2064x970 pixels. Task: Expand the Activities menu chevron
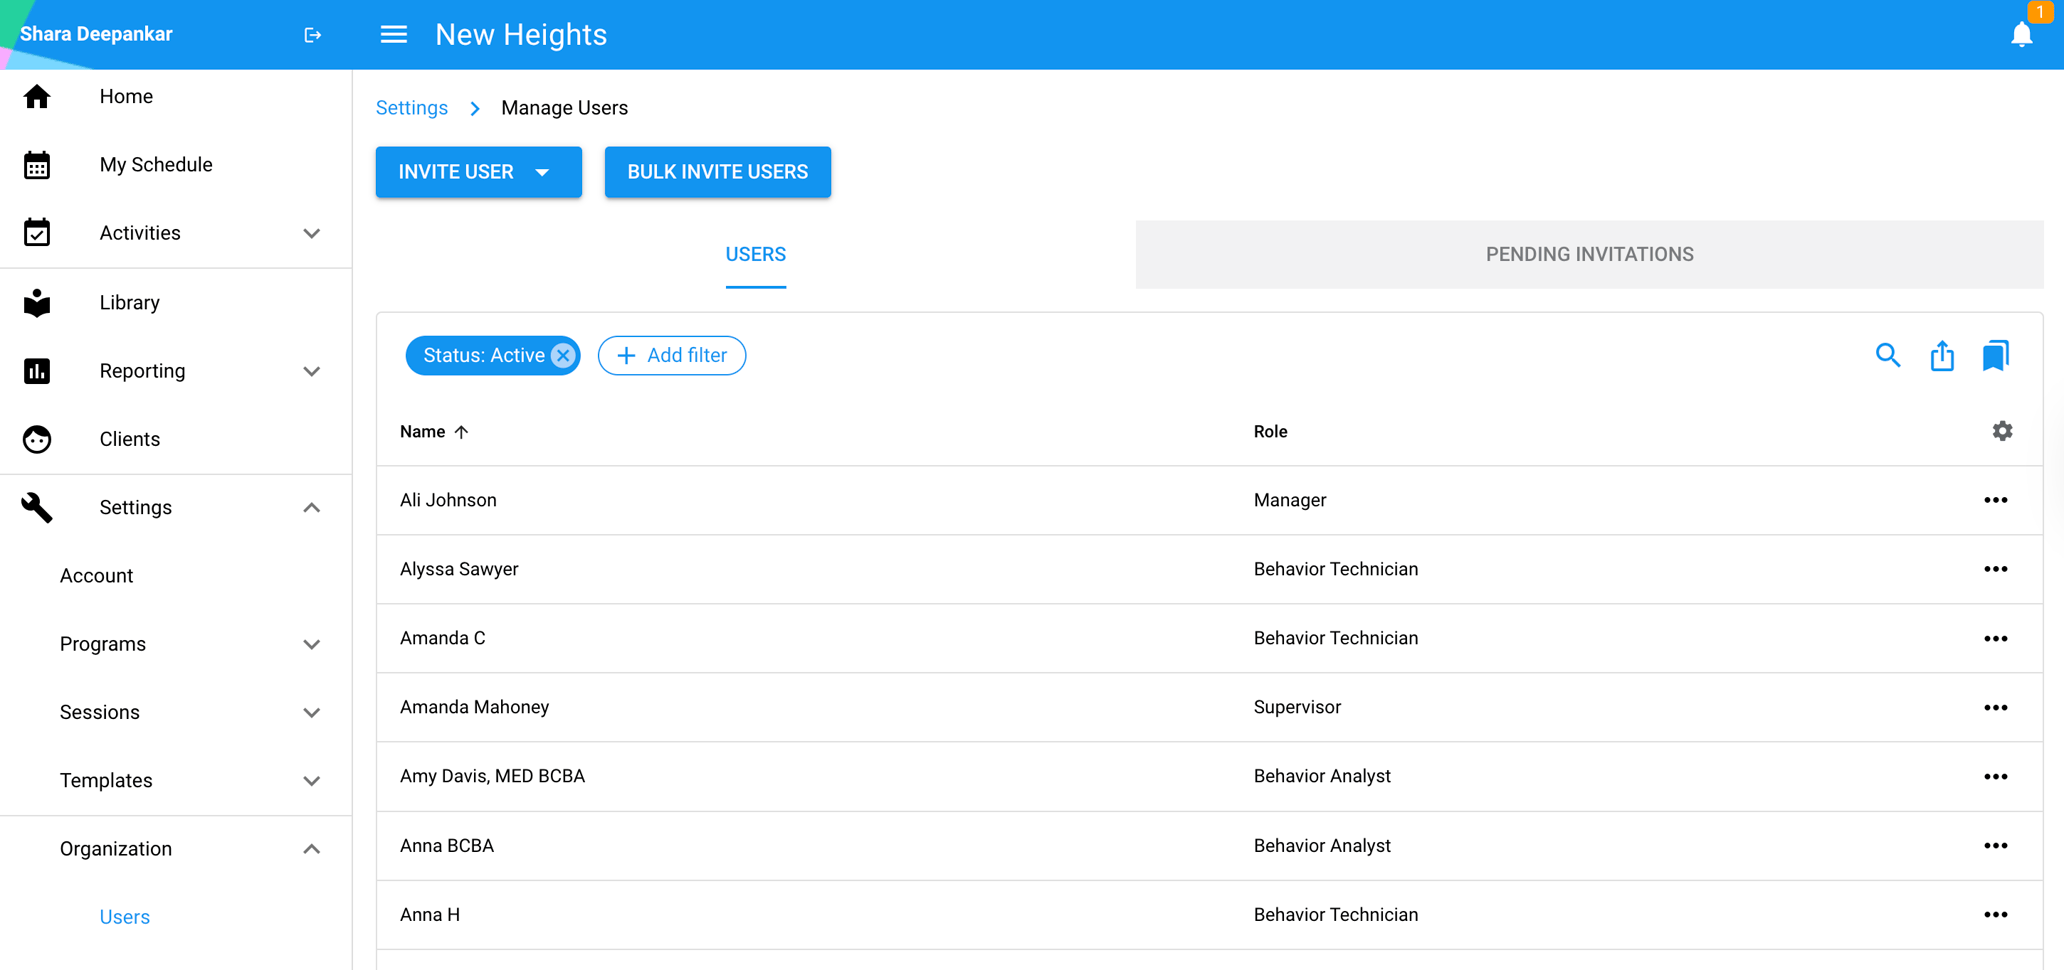point(312,233)
